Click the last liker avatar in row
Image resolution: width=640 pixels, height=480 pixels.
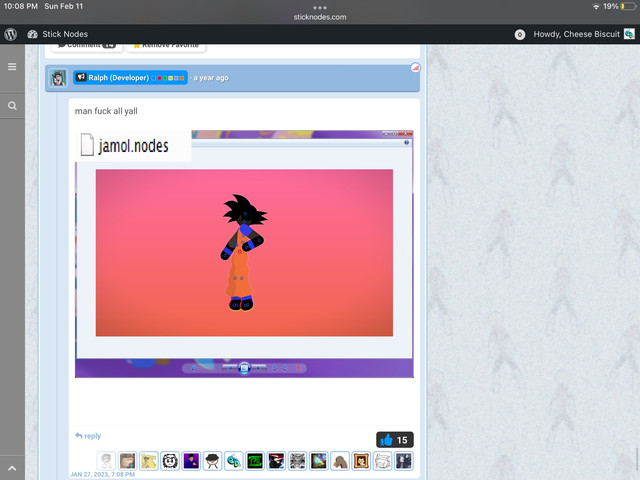pyautogui.click(x=403, y=461)
